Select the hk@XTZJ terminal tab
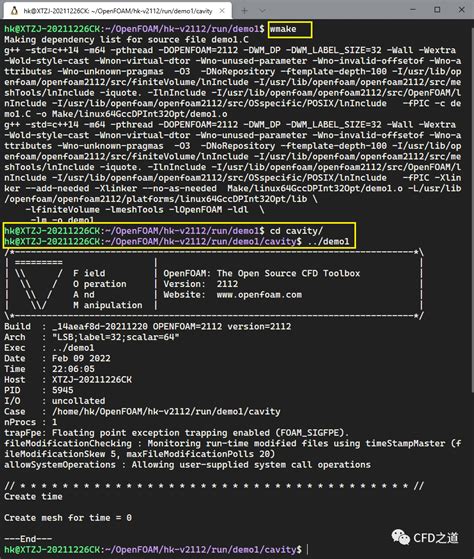Screen dimensions: 474x559 pos(118,11)
